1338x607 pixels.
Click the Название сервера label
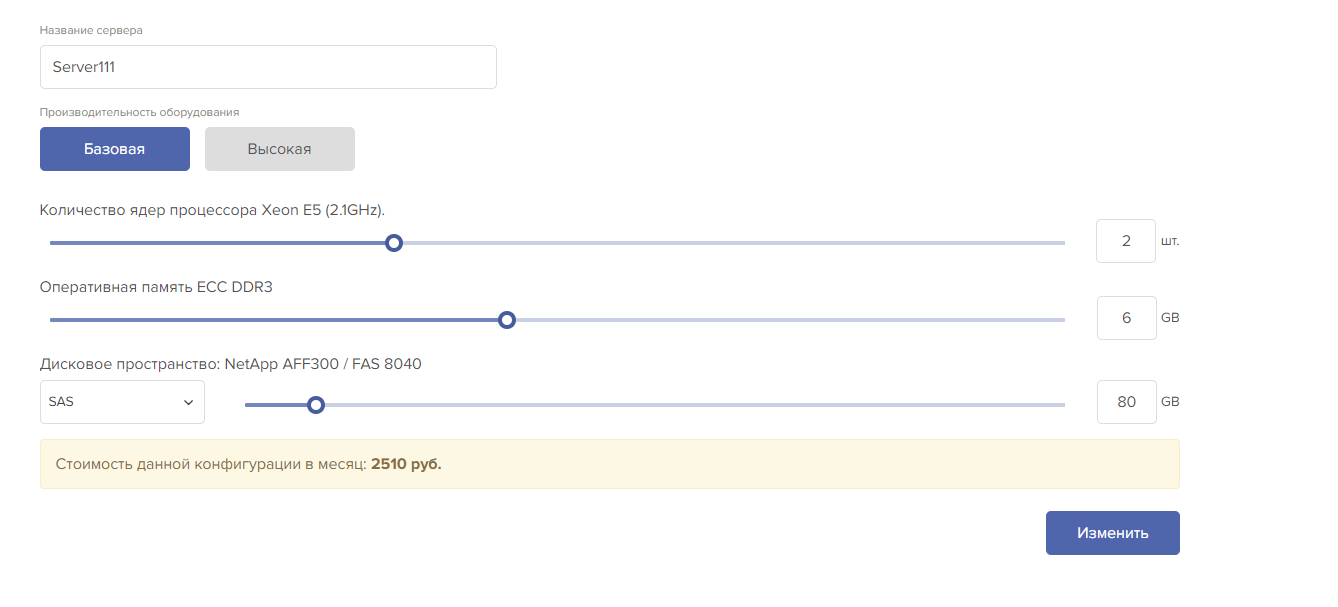[91, 30]
